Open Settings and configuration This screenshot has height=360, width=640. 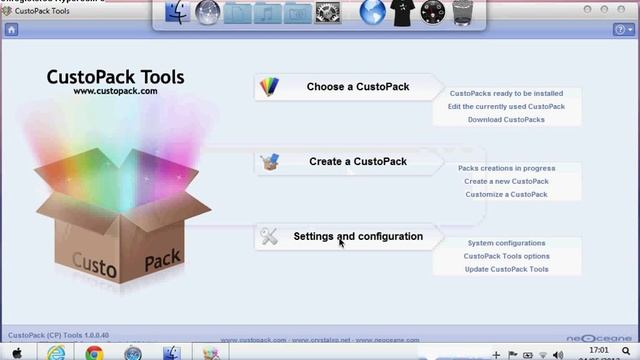click(349, 237)
